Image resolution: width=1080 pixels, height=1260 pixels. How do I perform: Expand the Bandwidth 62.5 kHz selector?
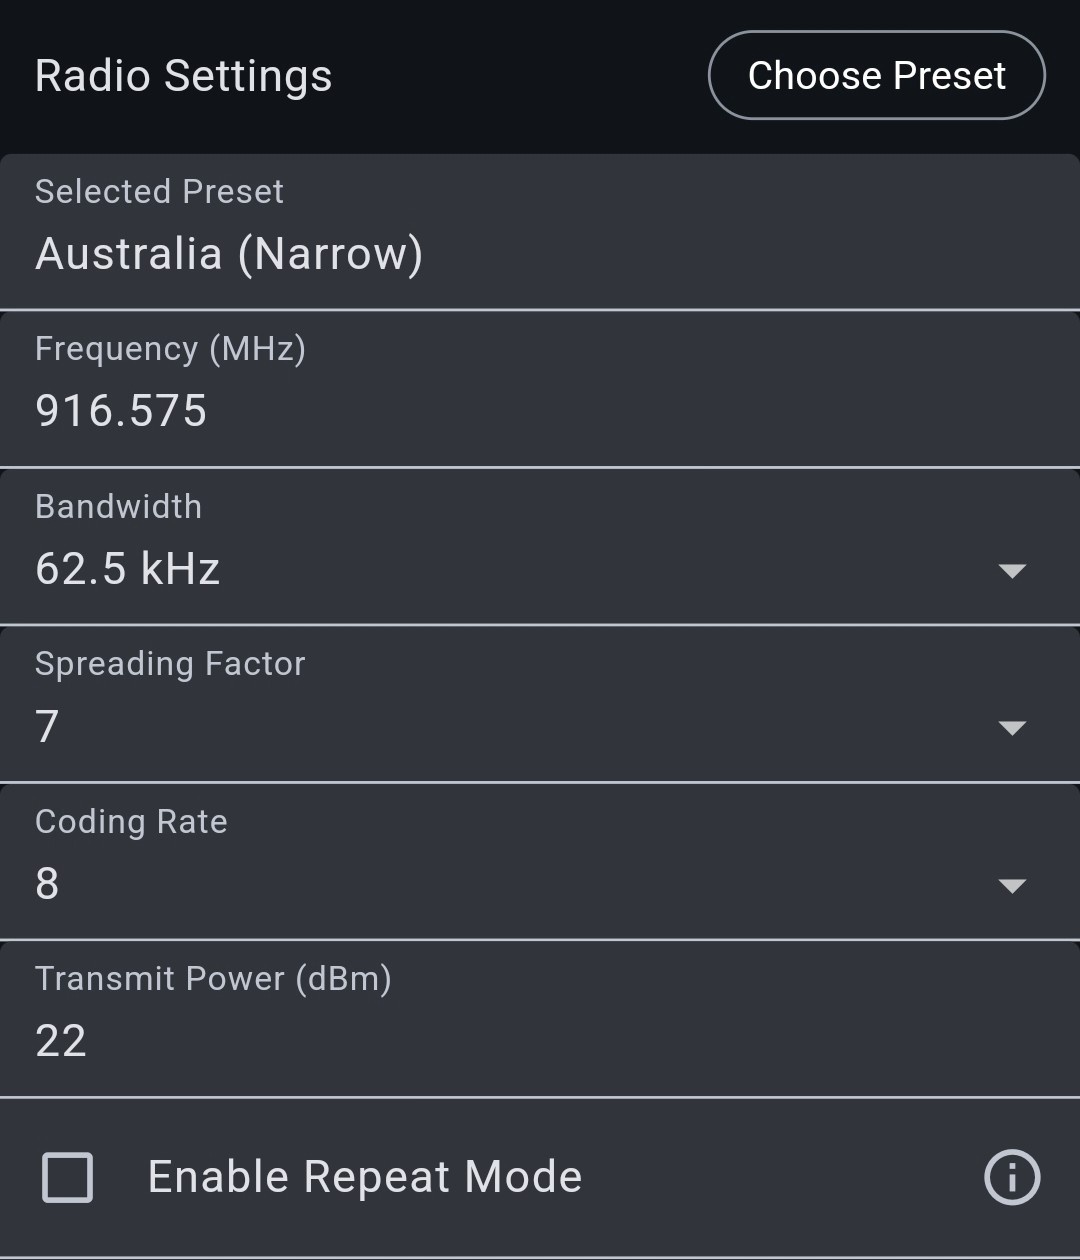tap(128, 569)
